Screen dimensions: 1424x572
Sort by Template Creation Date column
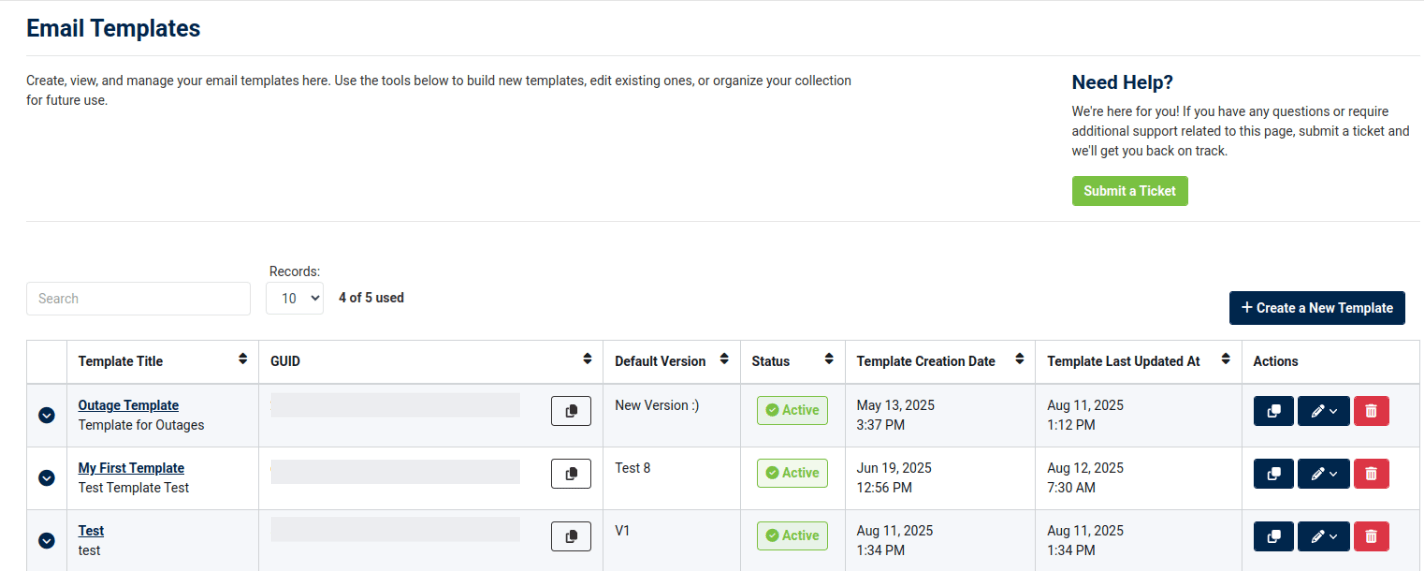(1019, 359)
